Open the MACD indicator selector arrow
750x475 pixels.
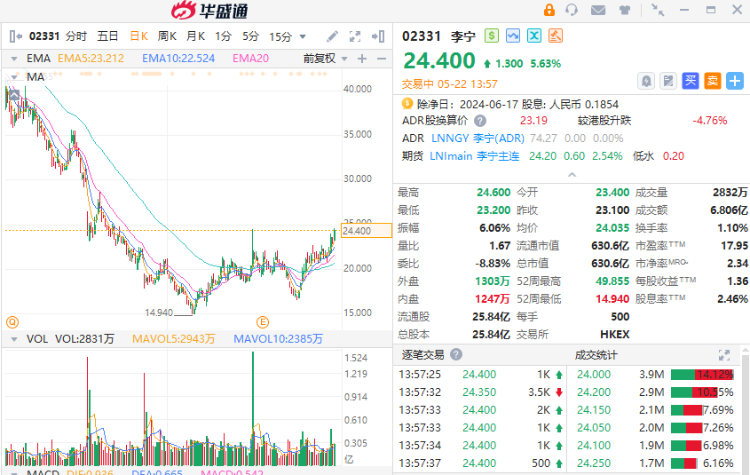tap(14, 473)
